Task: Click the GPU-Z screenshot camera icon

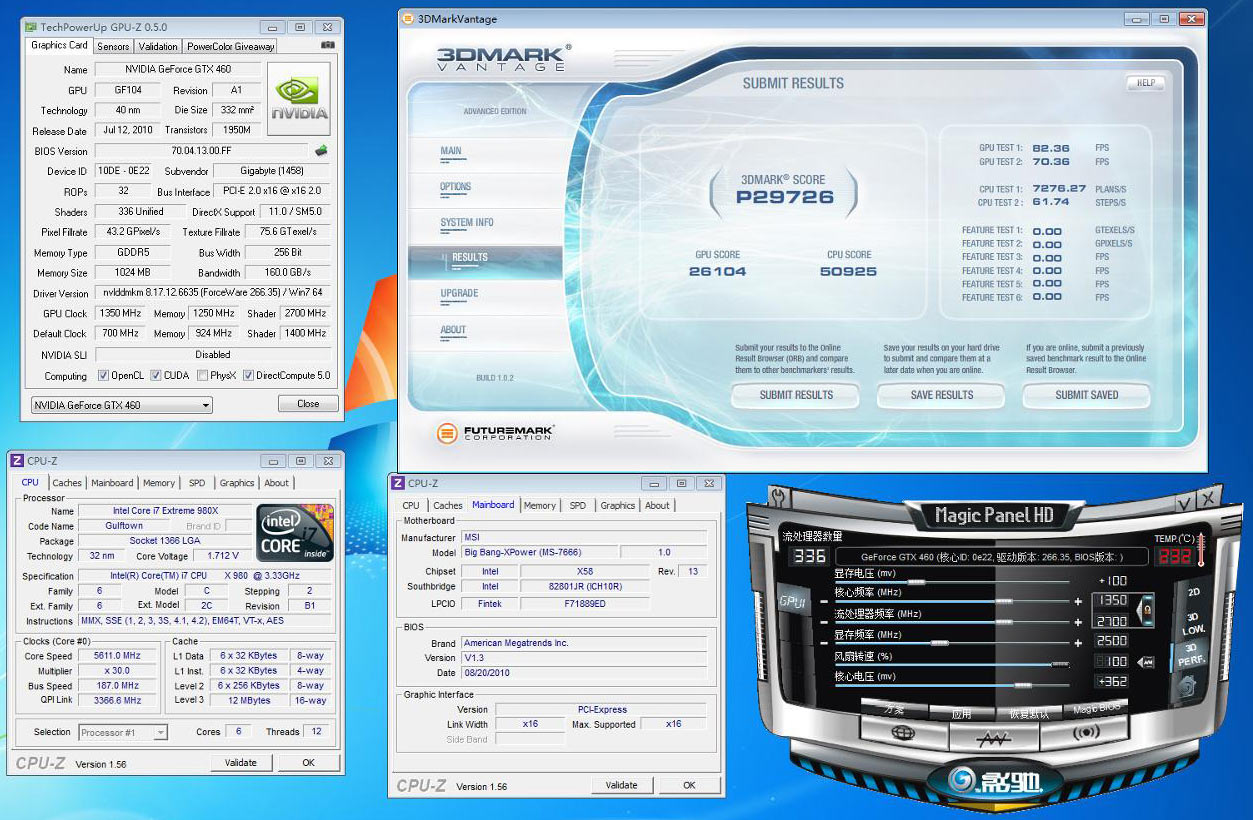Action: [328, 45]
